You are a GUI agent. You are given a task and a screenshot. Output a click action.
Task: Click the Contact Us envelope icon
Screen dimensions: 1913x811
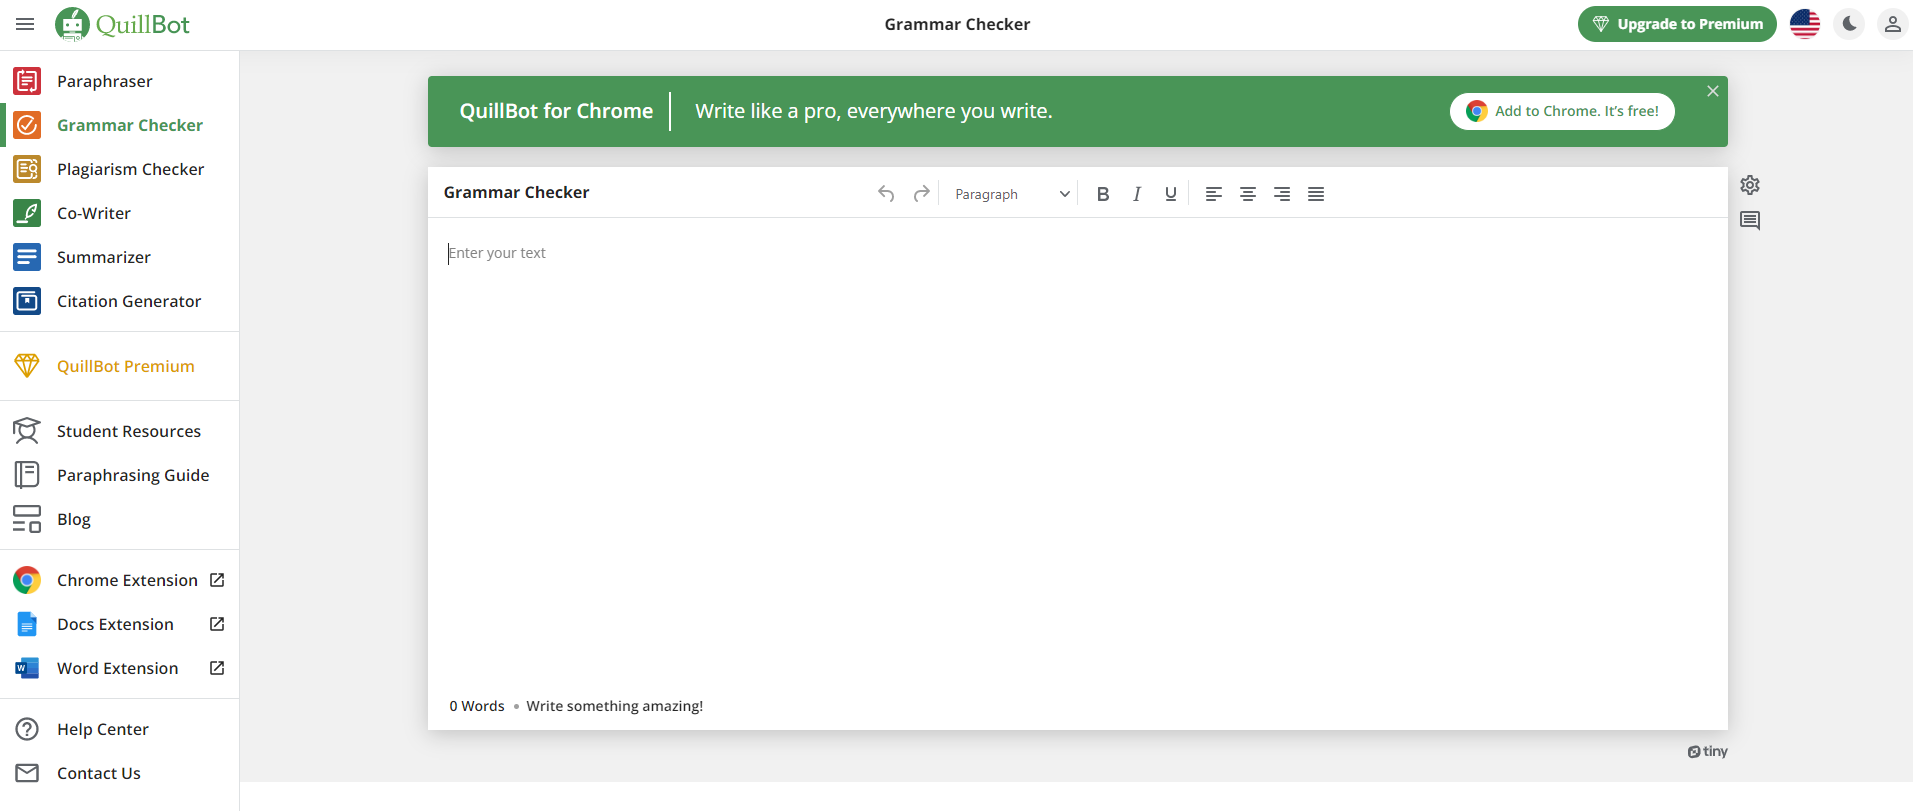tap(27, 773)
